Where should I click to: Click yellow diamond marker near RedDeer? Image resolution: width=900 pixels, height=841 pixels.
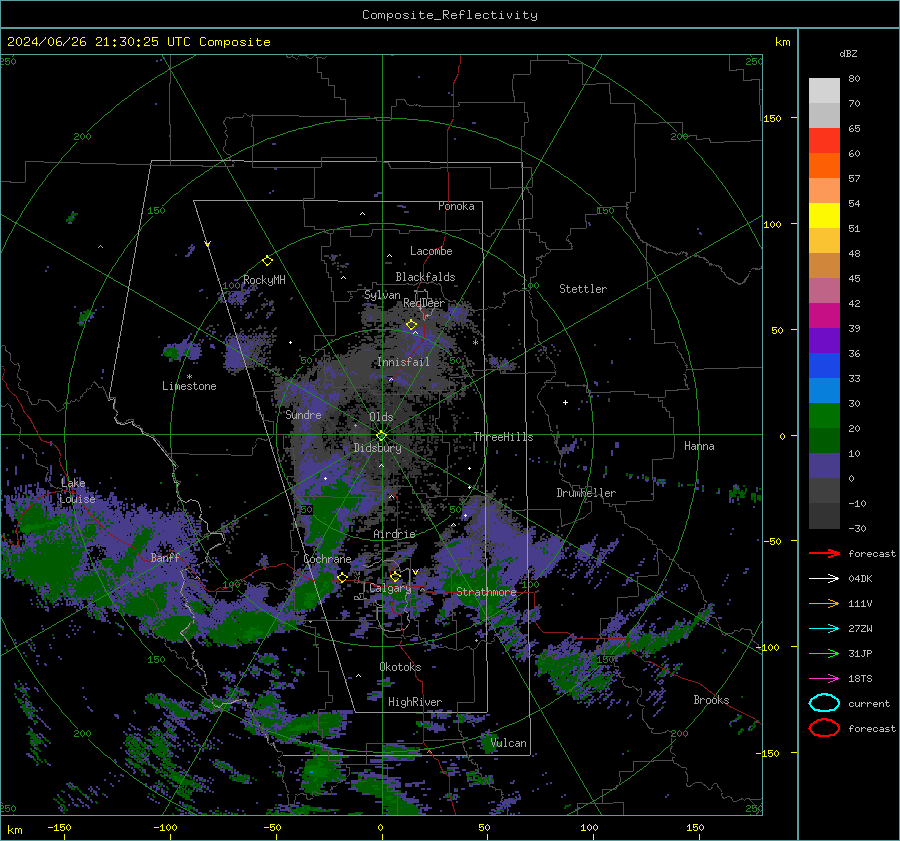tap(411, 325)
